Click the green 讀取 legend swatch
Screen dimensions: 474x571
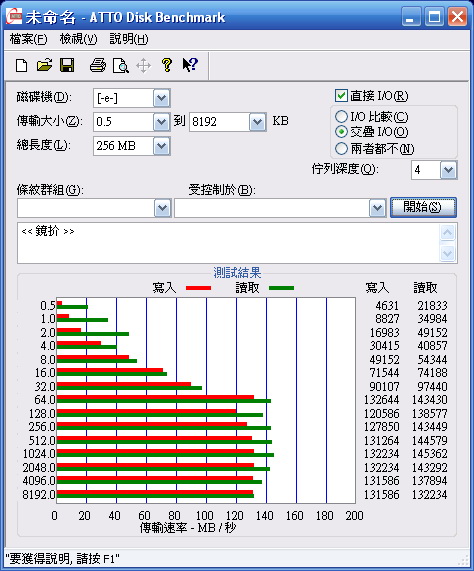point(281,288)
